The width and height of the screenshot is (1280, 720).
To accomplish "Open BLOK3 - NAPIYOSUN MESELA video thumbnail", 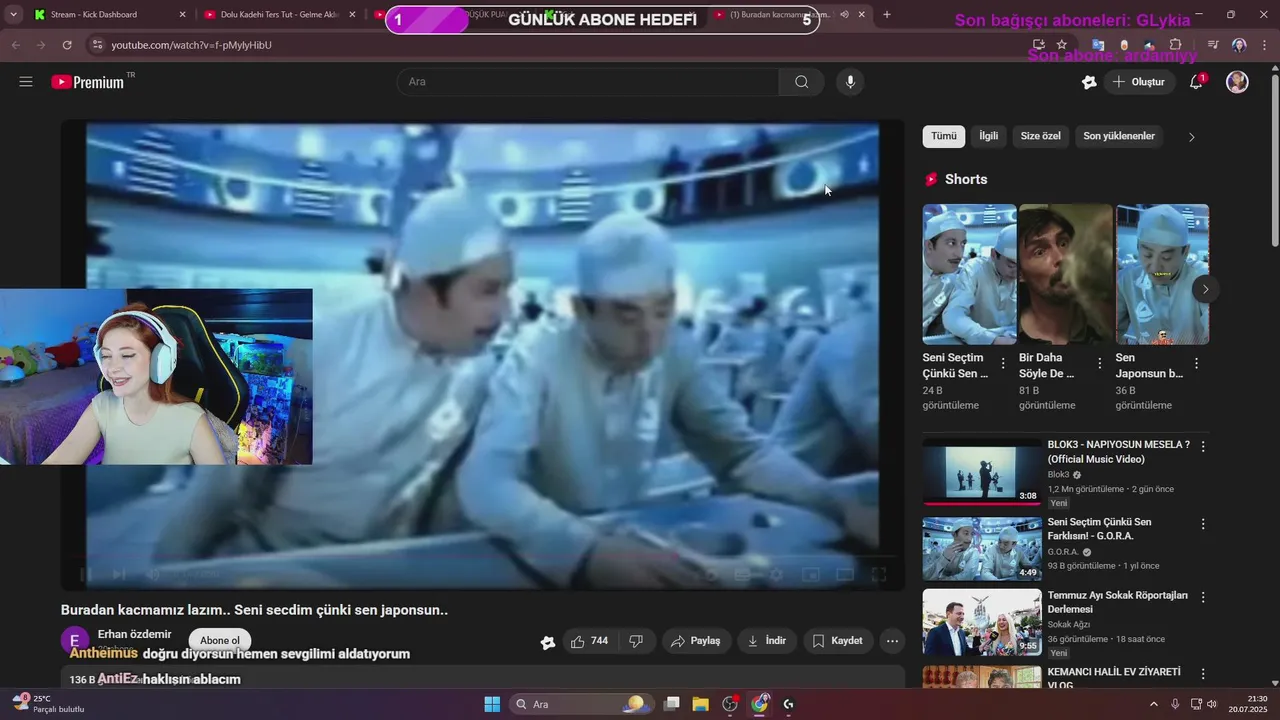I will coord(982,472).
